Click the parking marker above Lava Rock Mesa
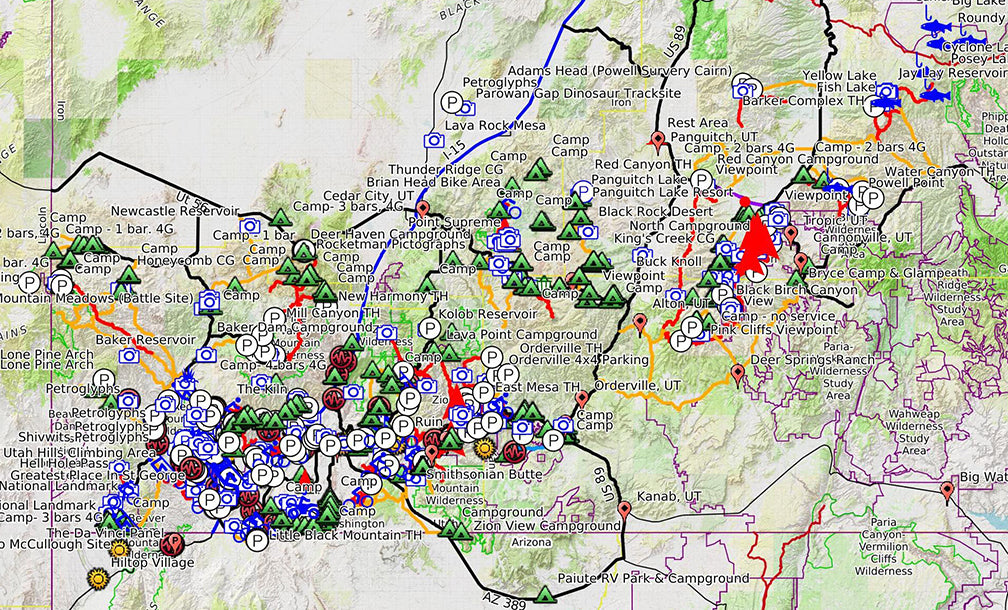This screenshot has width=1008, height=610. (x=452, y=103)
